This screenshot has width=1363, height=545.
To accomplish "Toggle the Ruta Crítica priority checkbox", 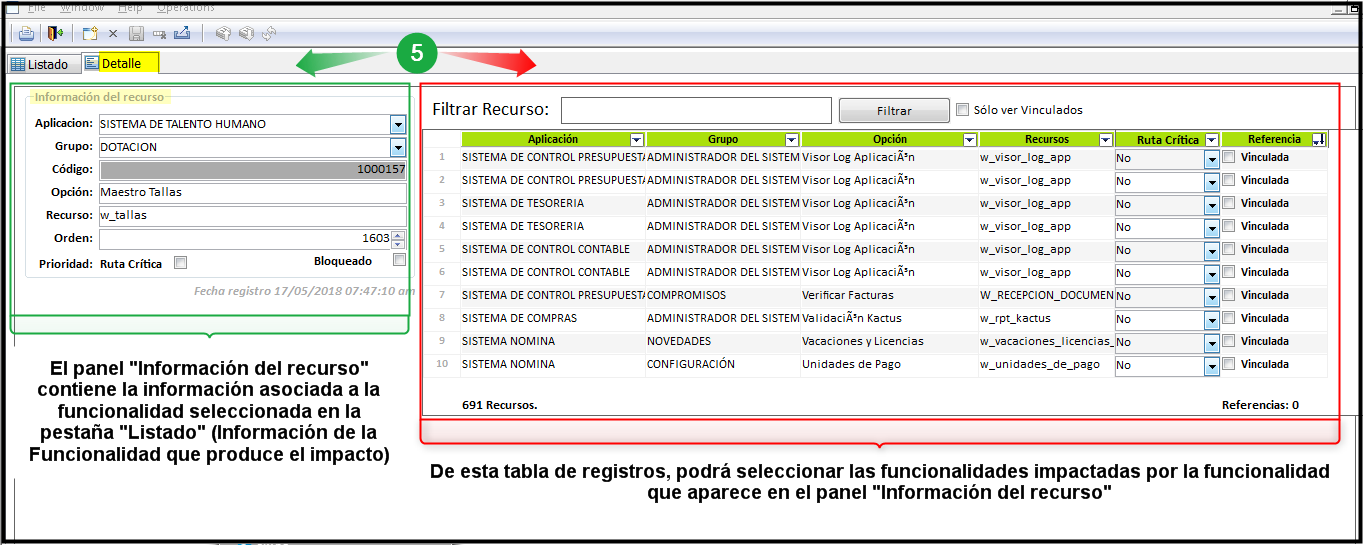I will 180,263.
